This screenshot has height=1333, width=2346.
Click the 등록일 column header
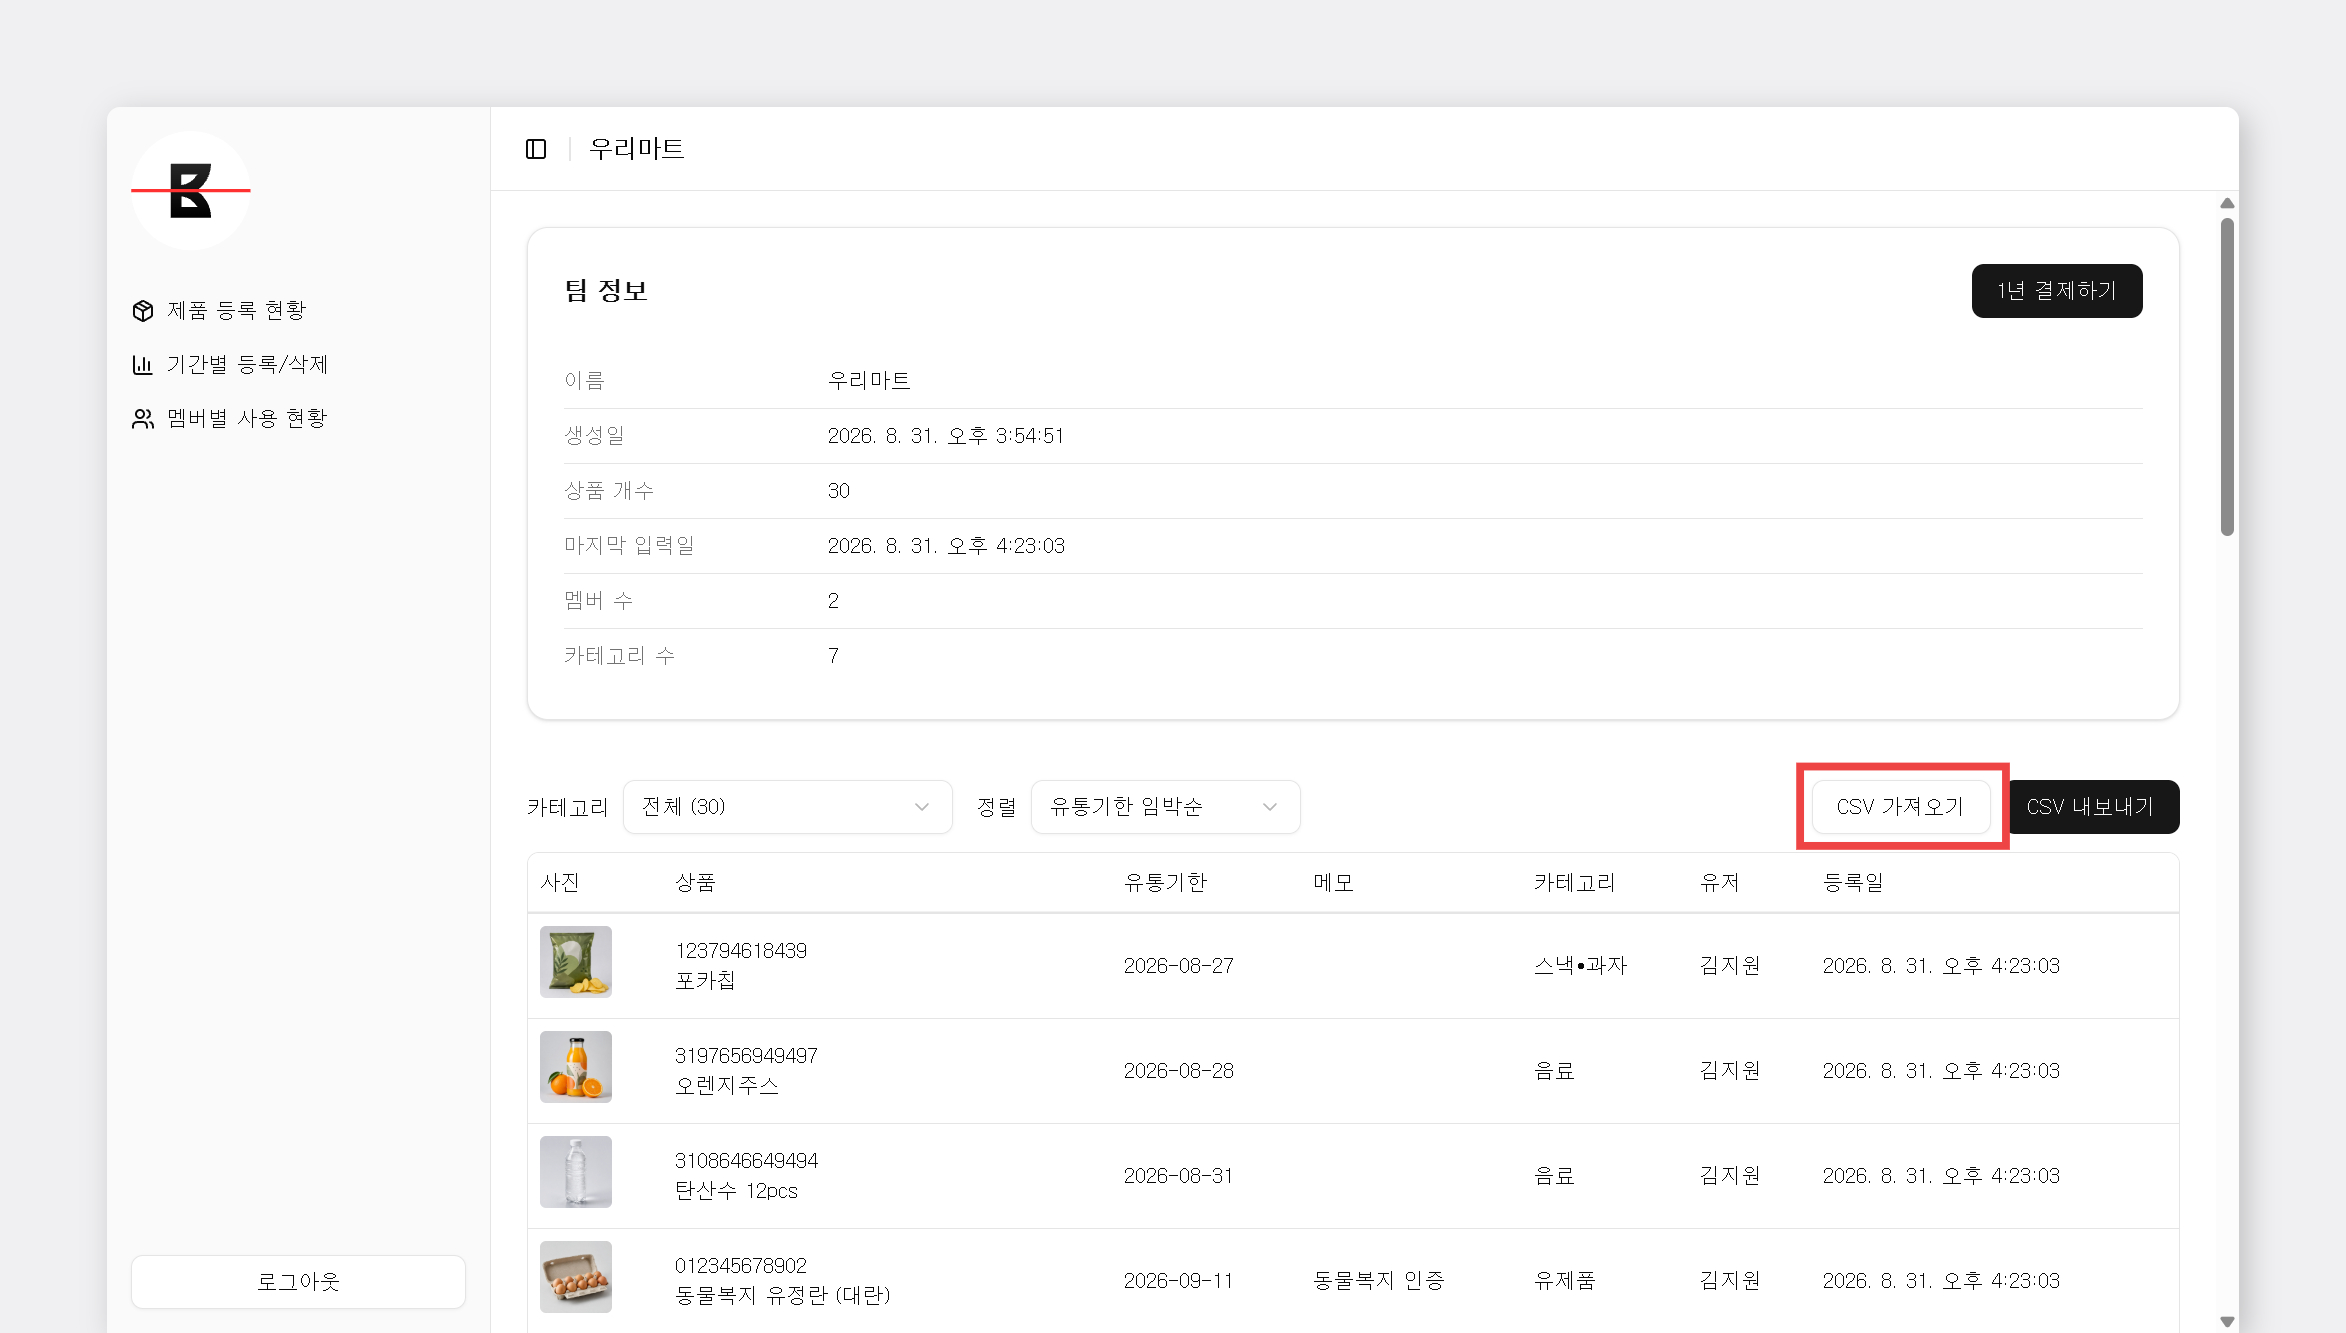[1853, 883]
